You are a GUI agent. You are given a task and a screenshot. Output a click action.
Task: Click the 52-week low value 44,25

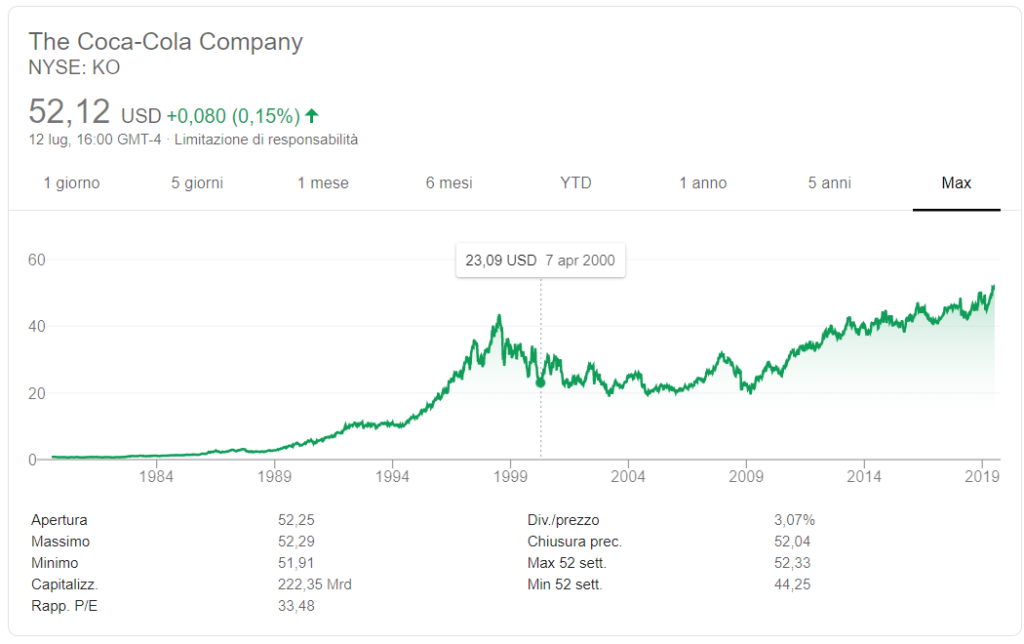pos(792,585)
